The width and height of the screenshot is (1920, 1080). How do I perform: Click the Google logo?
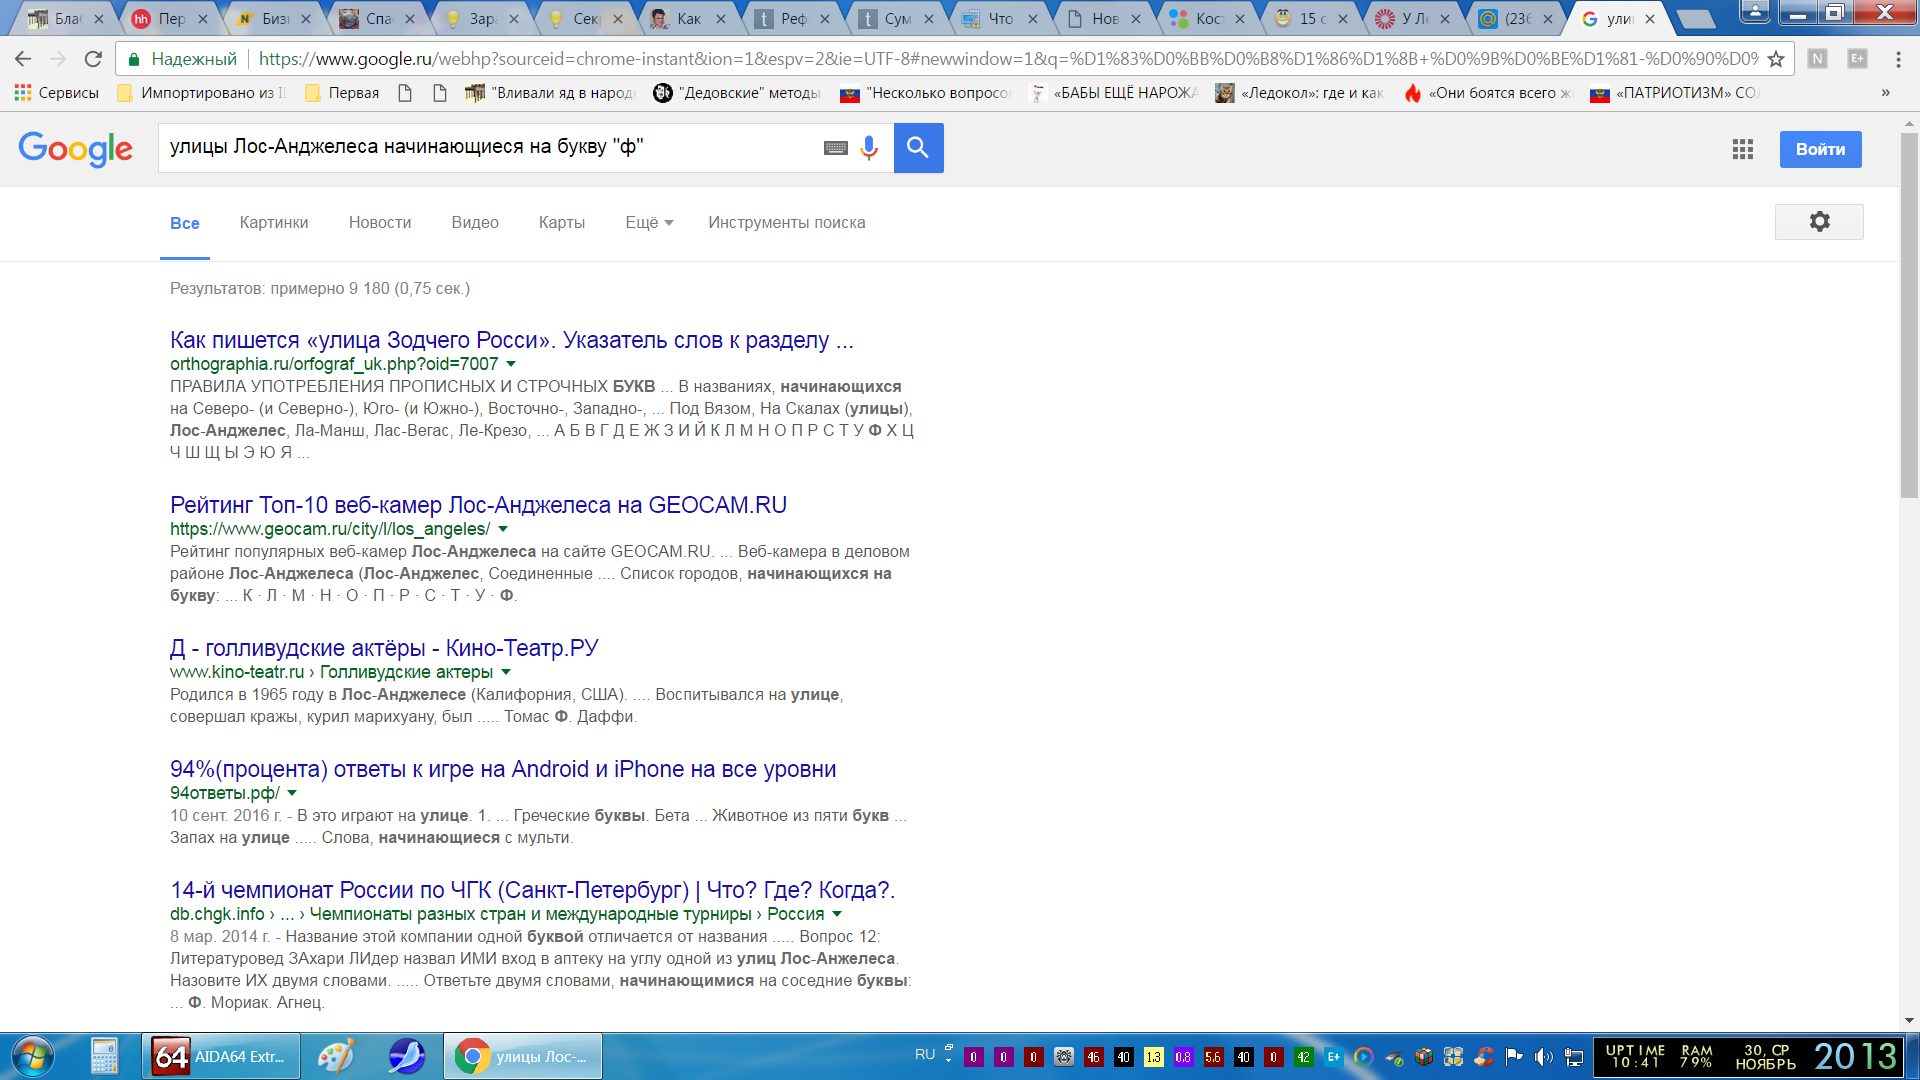75,148
